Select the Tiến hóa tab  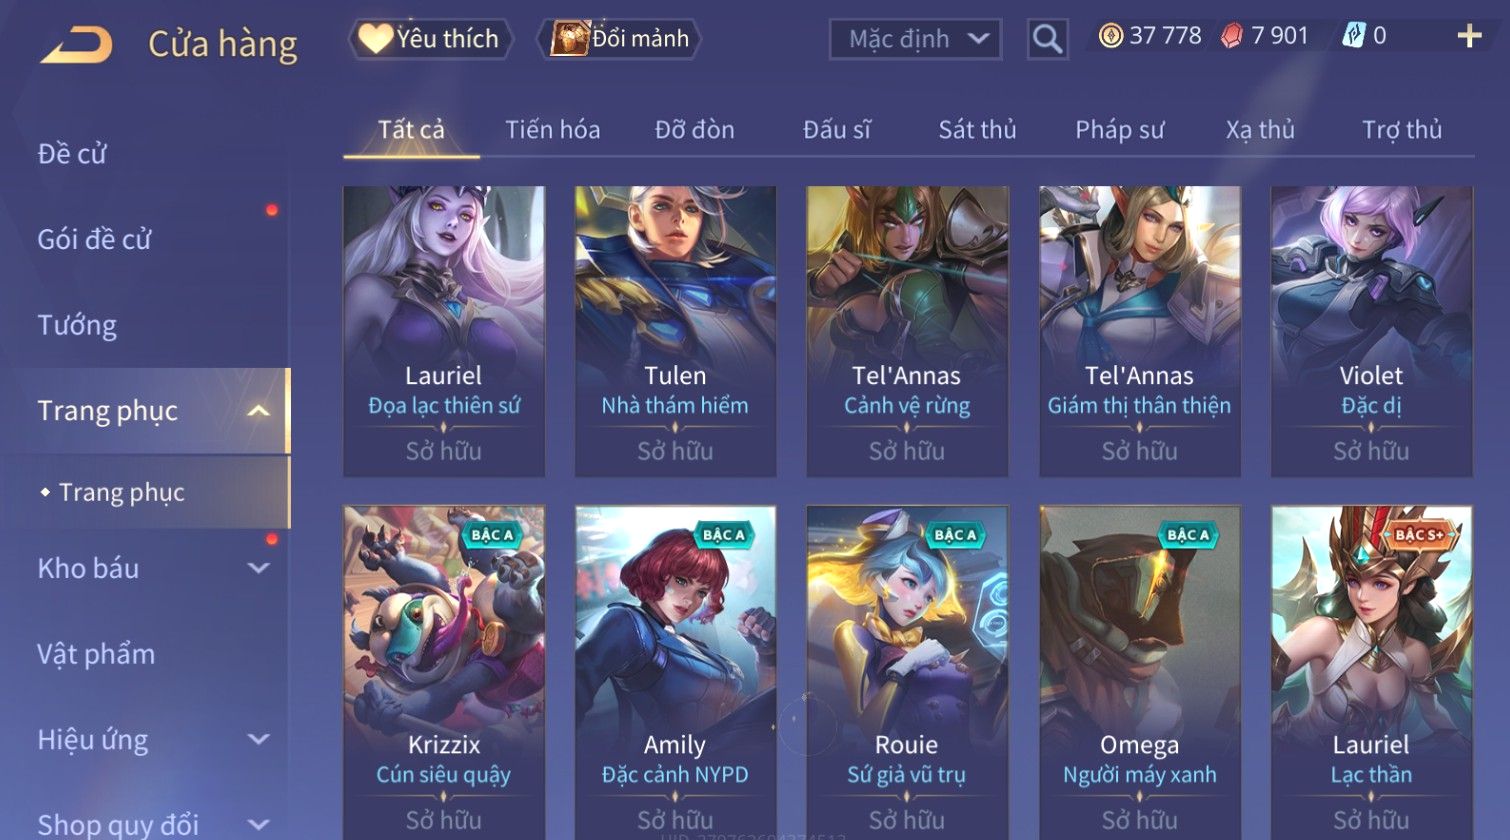[552, 130]
